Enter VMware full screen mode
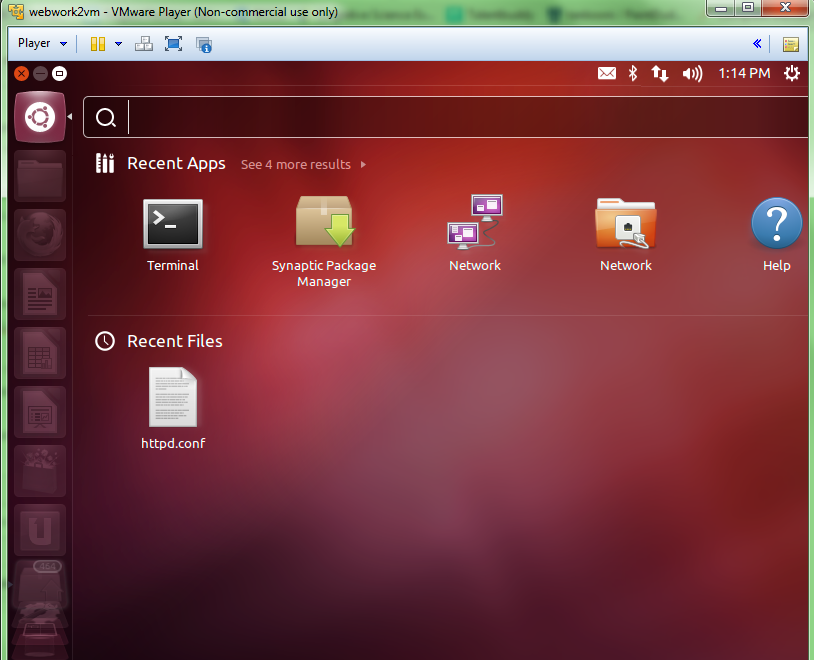 (x=173, y=44)
